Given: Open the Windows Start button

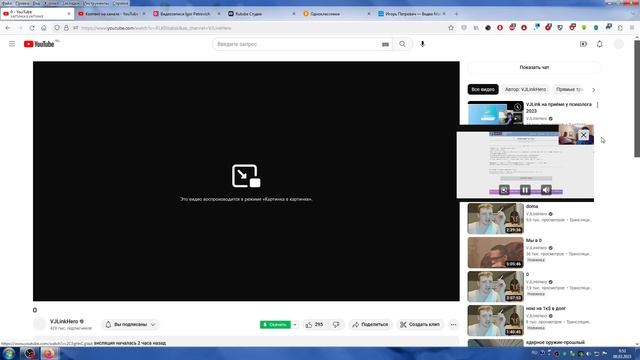Looking at the screenshot, I should pyautogui.click(x=9, y=353).
